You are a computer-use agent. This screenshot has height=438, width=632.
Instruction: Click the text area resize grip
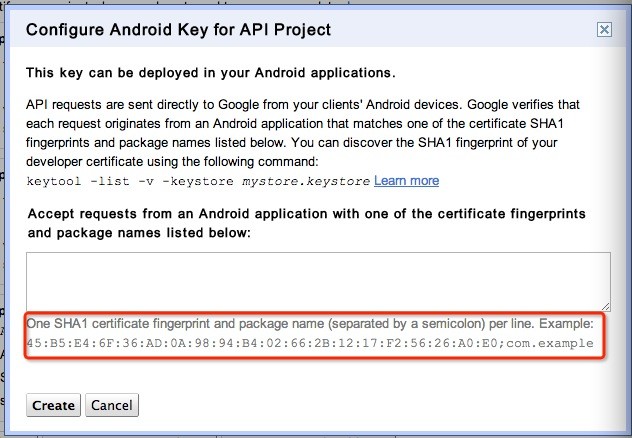point(606,306)
